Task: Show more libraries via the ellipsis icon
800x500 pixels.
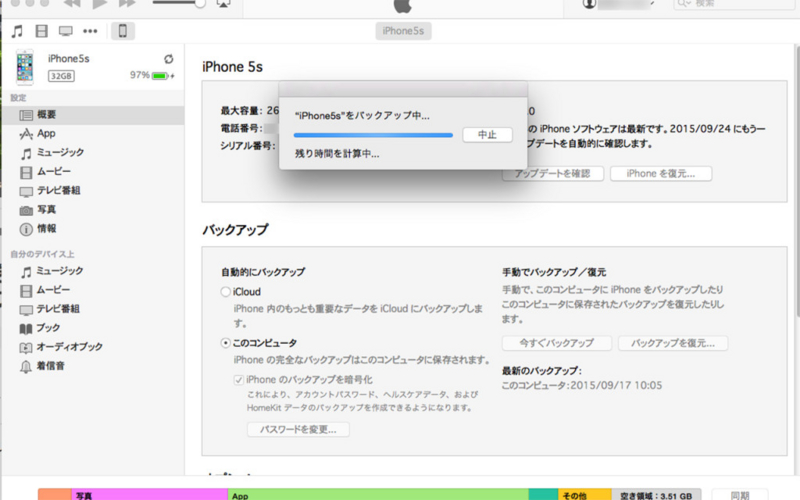Action: point(90,31)
